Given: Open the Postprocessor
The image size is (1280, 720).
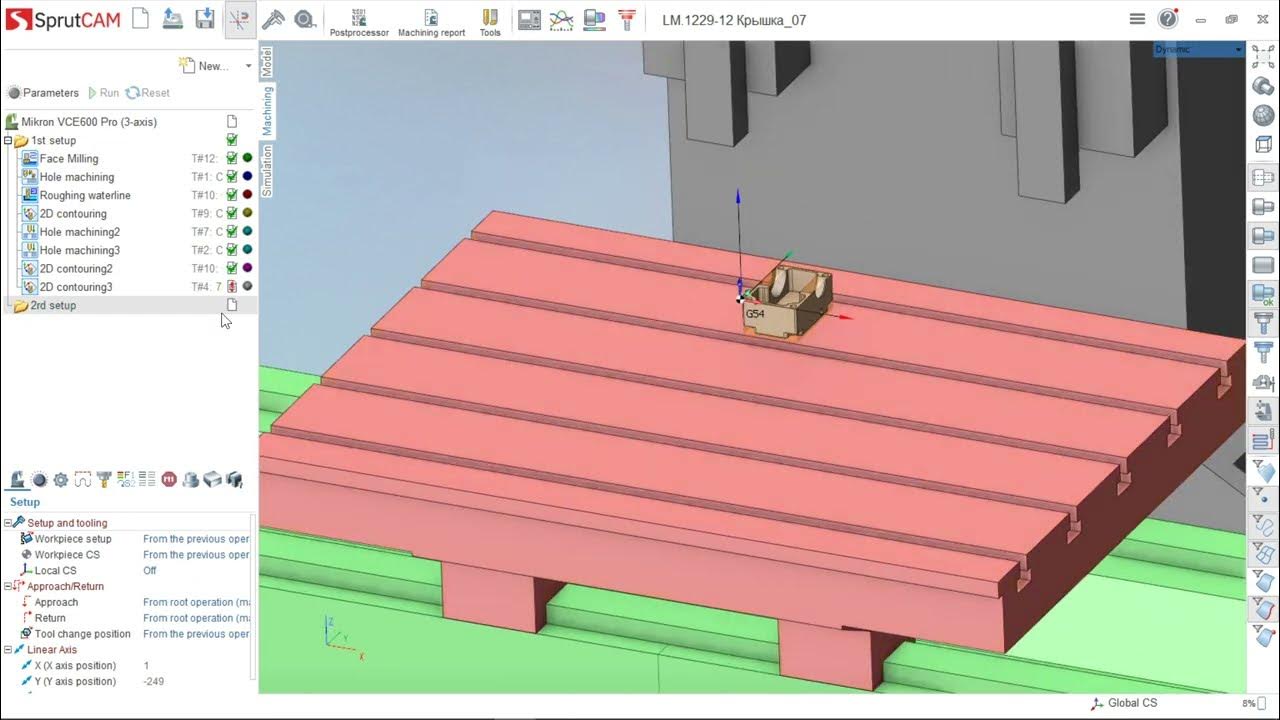Looking at the screenshot, I should coord(359,21).
